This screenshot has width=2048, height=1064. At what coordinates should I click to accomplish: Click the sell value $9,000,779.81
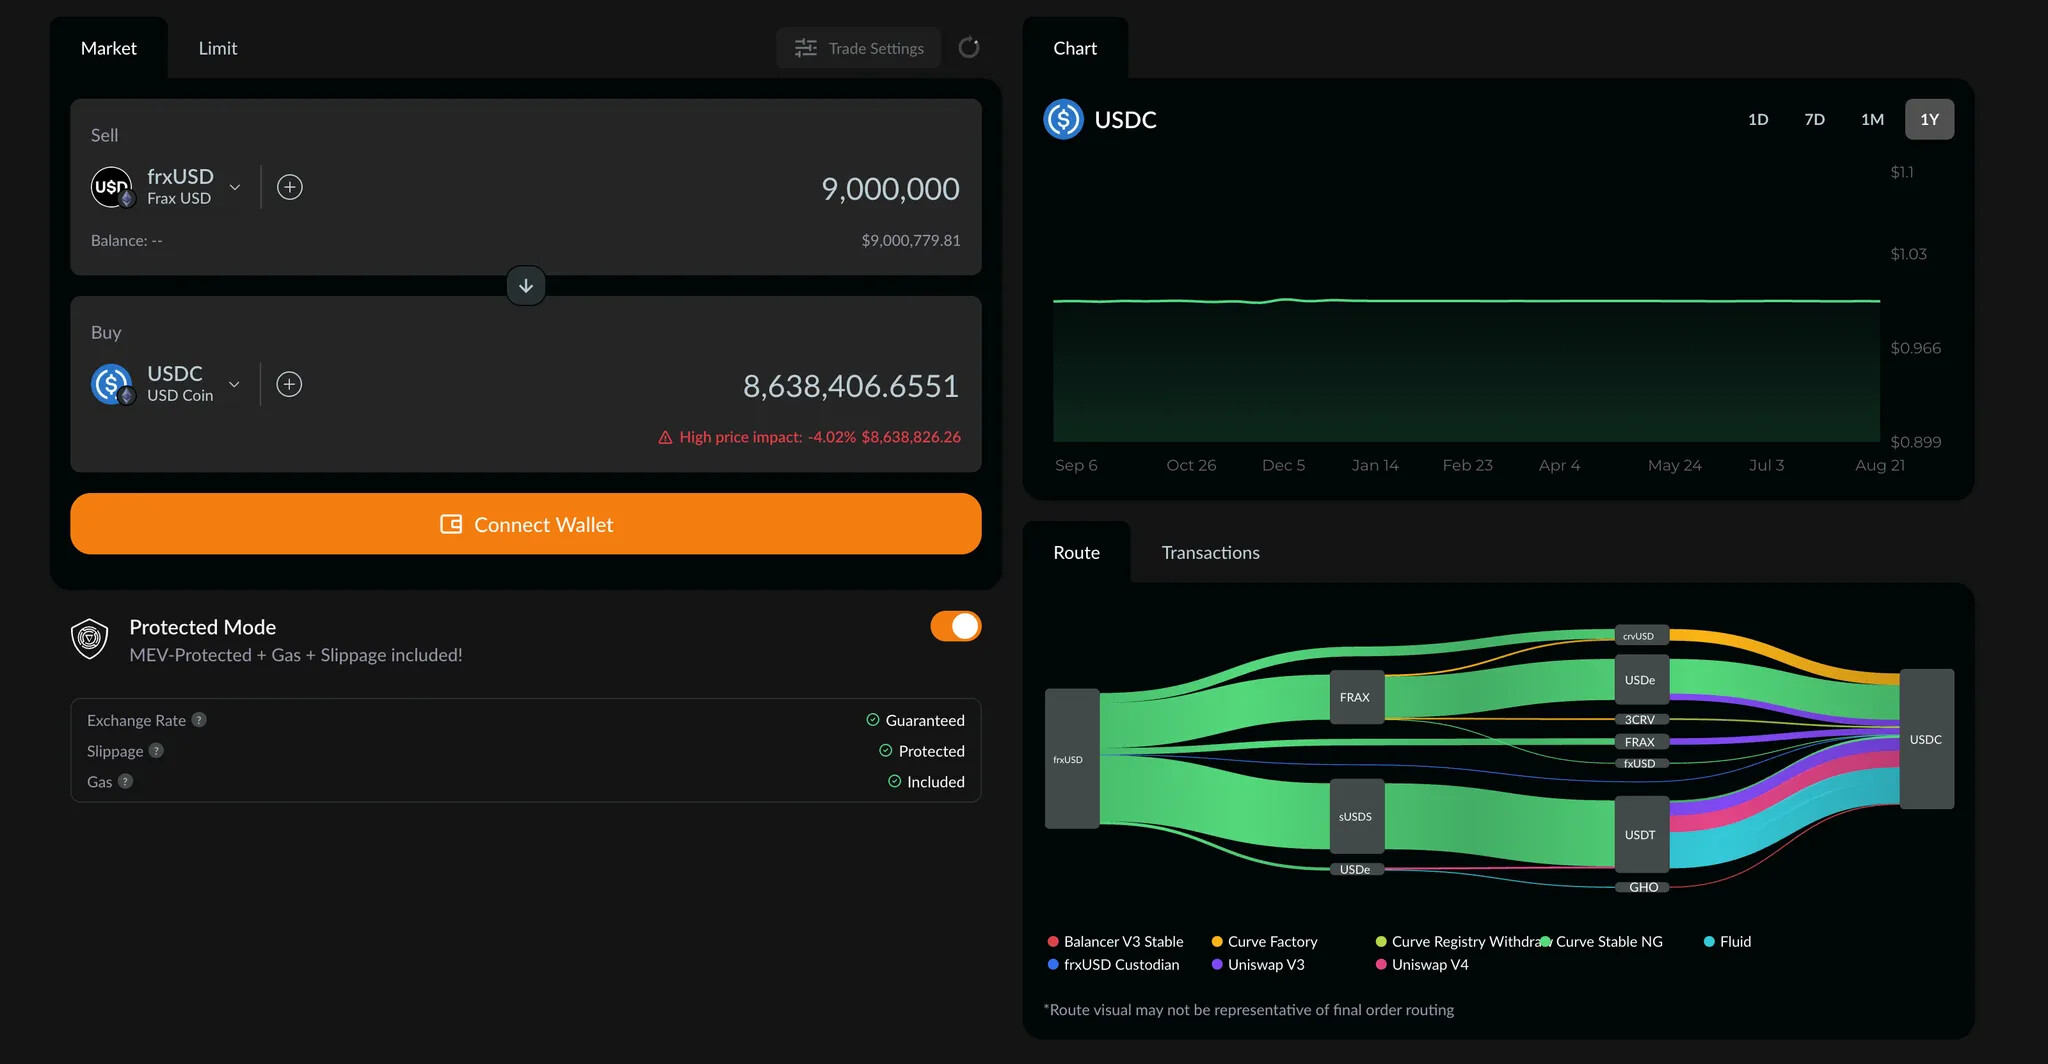pos(911,241)
